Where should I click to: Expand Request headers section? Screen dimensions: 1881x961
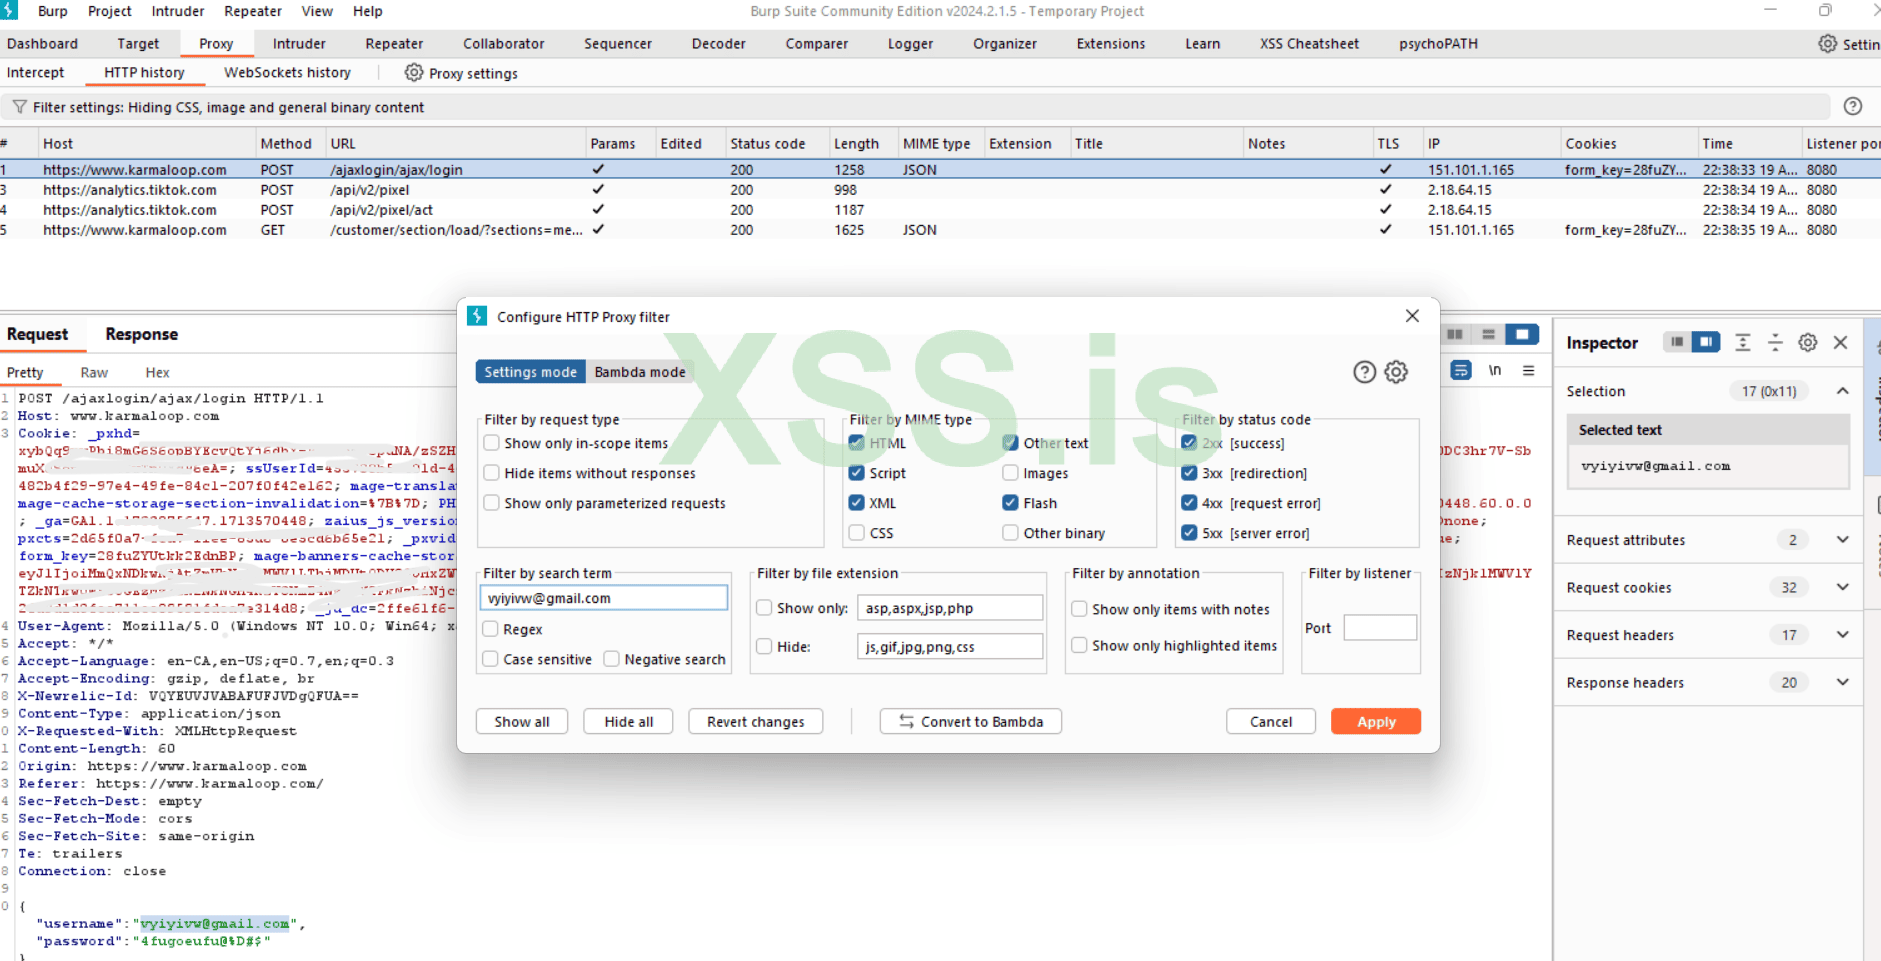(x=1842, y=635)
